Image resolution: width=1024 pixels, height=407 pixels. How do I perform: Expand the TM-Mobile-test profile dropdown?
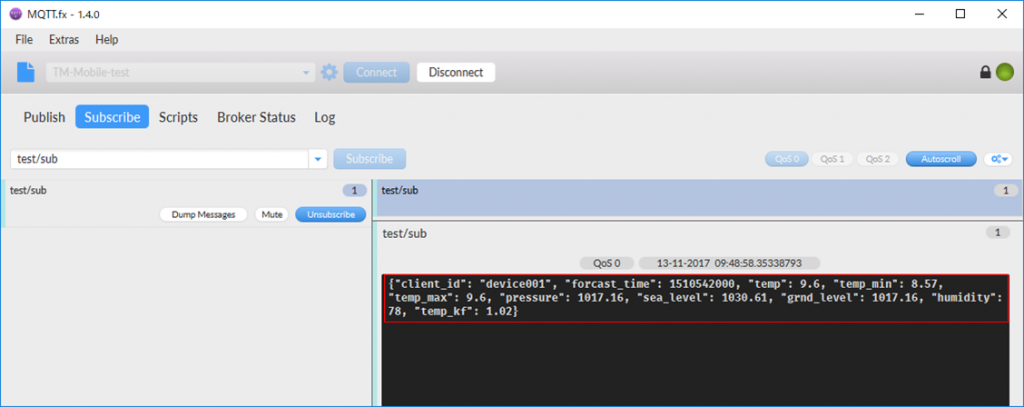[x=306, y=73]
